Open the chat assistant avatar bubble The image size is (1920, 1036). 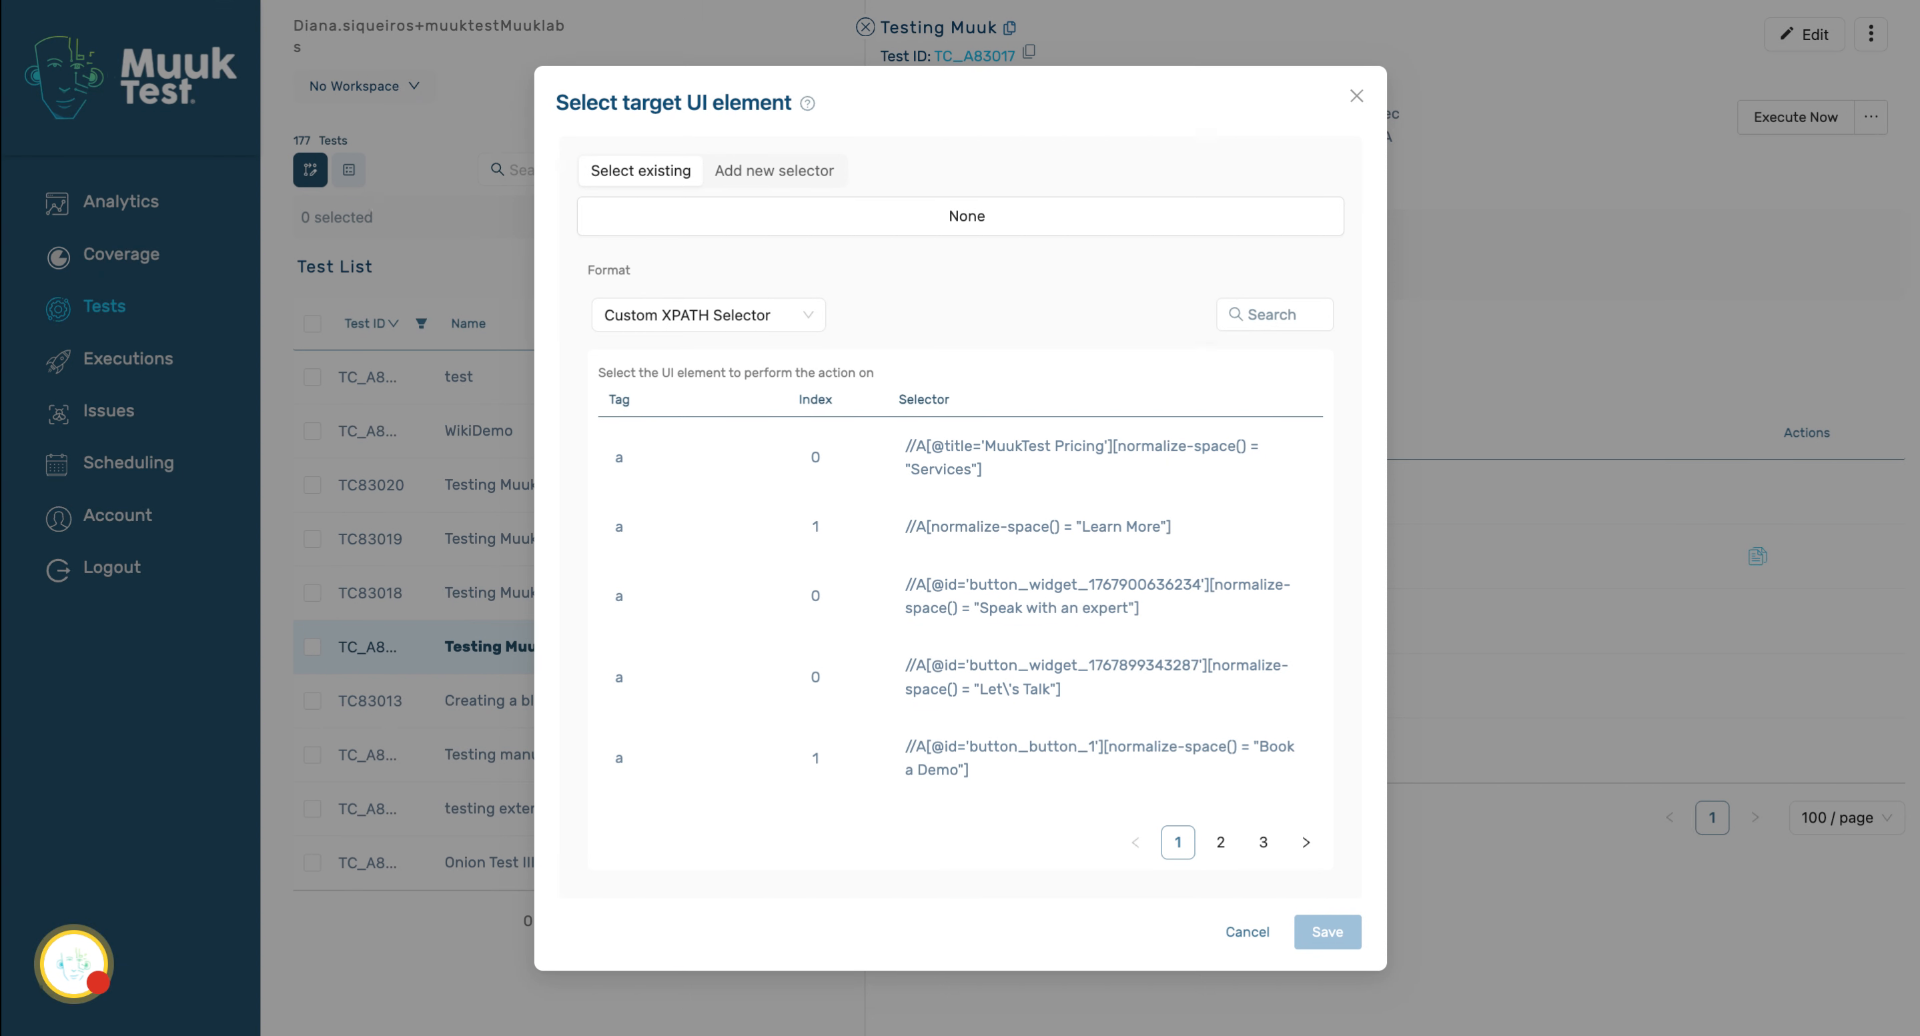tap(74, 964)
